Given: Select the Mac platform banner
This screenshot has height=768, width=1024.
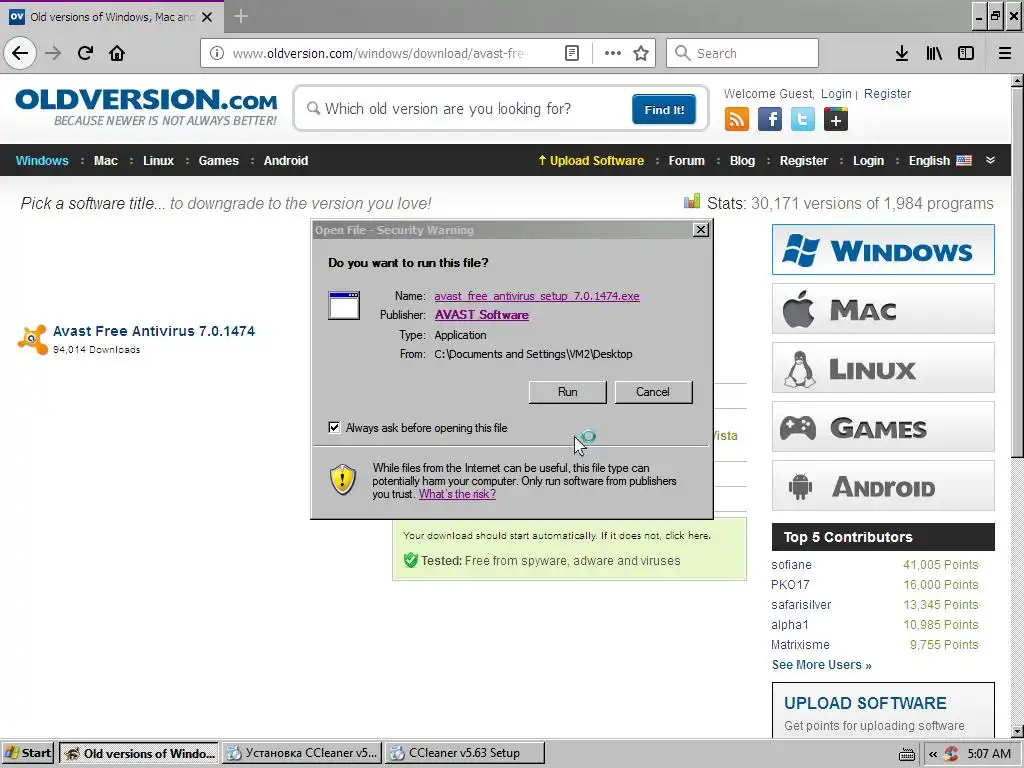Looking at the screenshot, I should 883,308.
